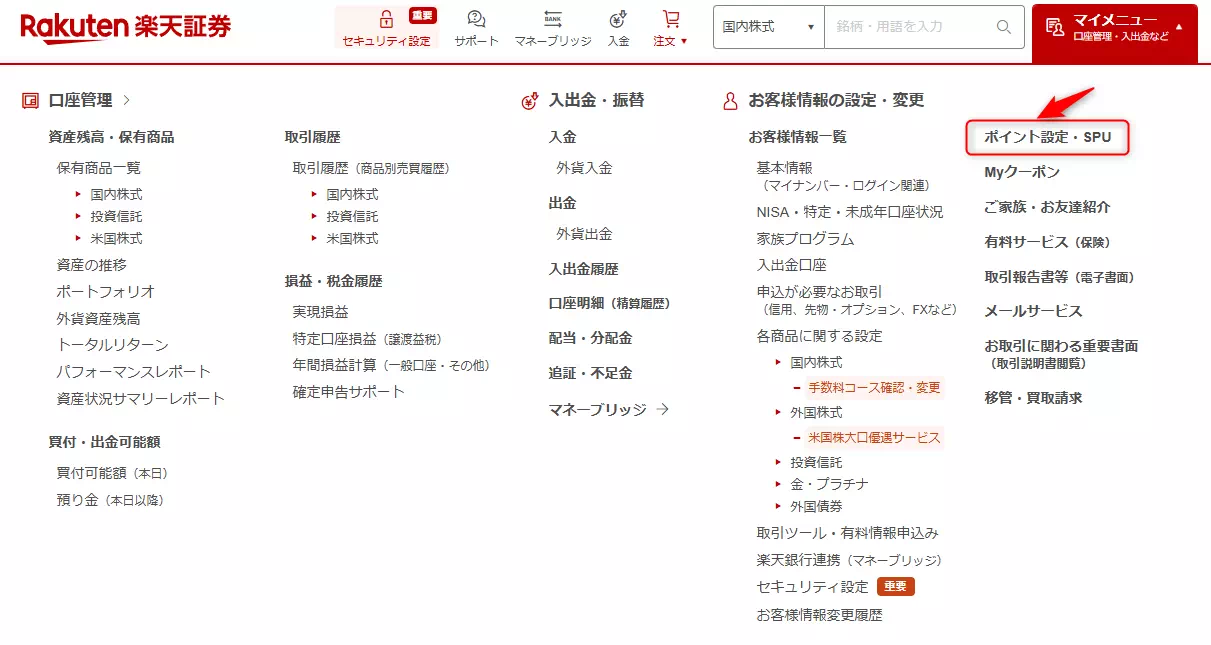Select the サポート speech-bubble icon

pos(475,18)
